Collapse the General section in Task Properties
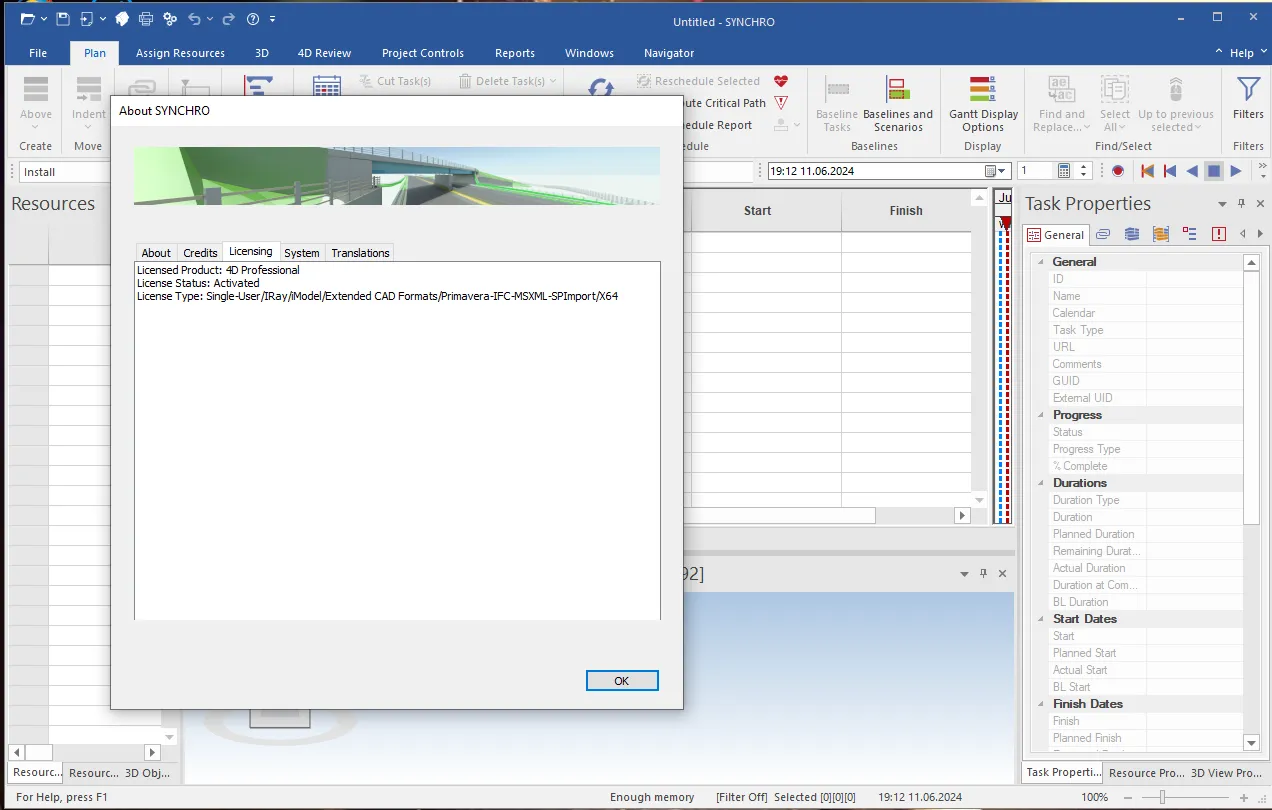The height and width of the screenshot is (810, 1272). click(x=1040, y=262)
